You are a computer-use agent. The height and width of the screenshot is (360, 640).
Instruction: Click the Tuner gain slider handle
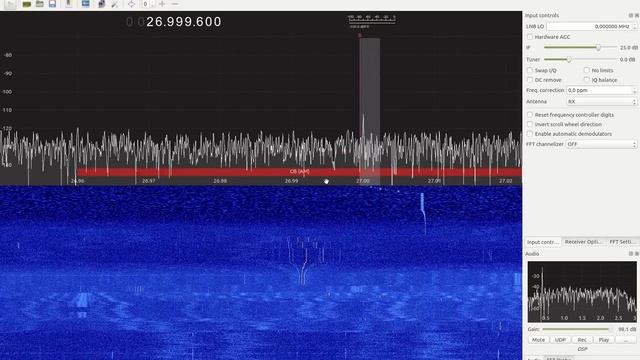click(x=569, y=60)
